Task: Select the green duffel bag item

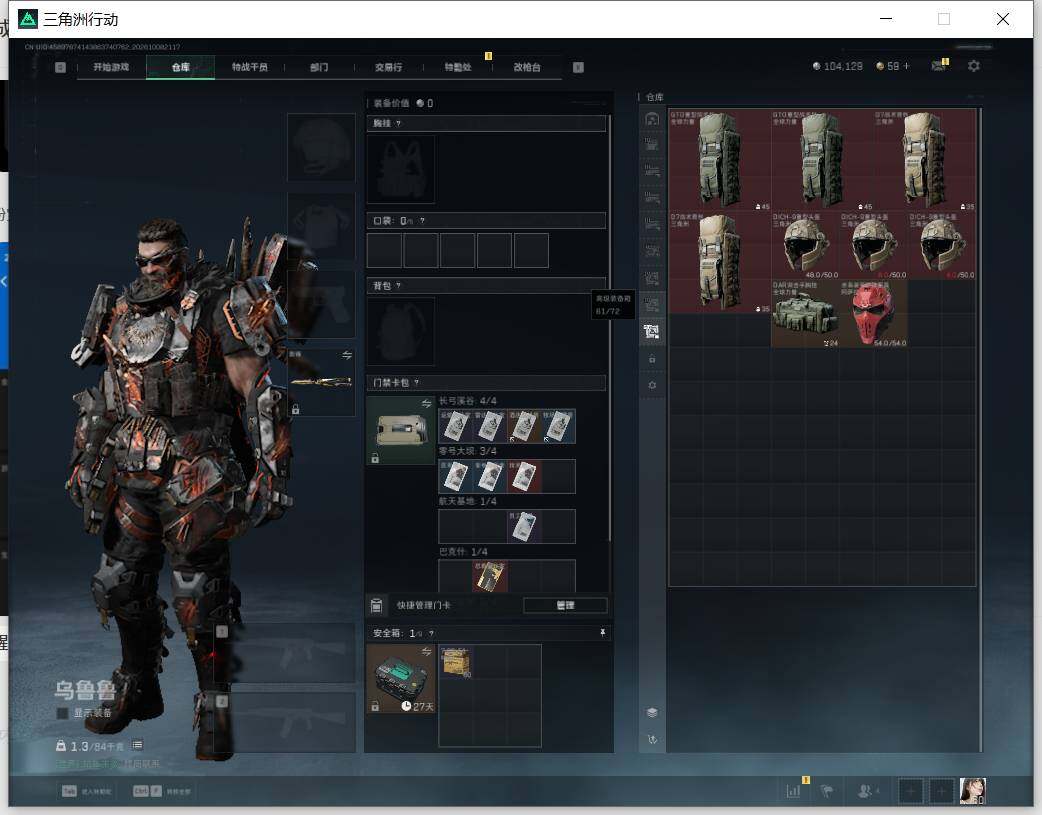Action: click(x=805, y=313)
